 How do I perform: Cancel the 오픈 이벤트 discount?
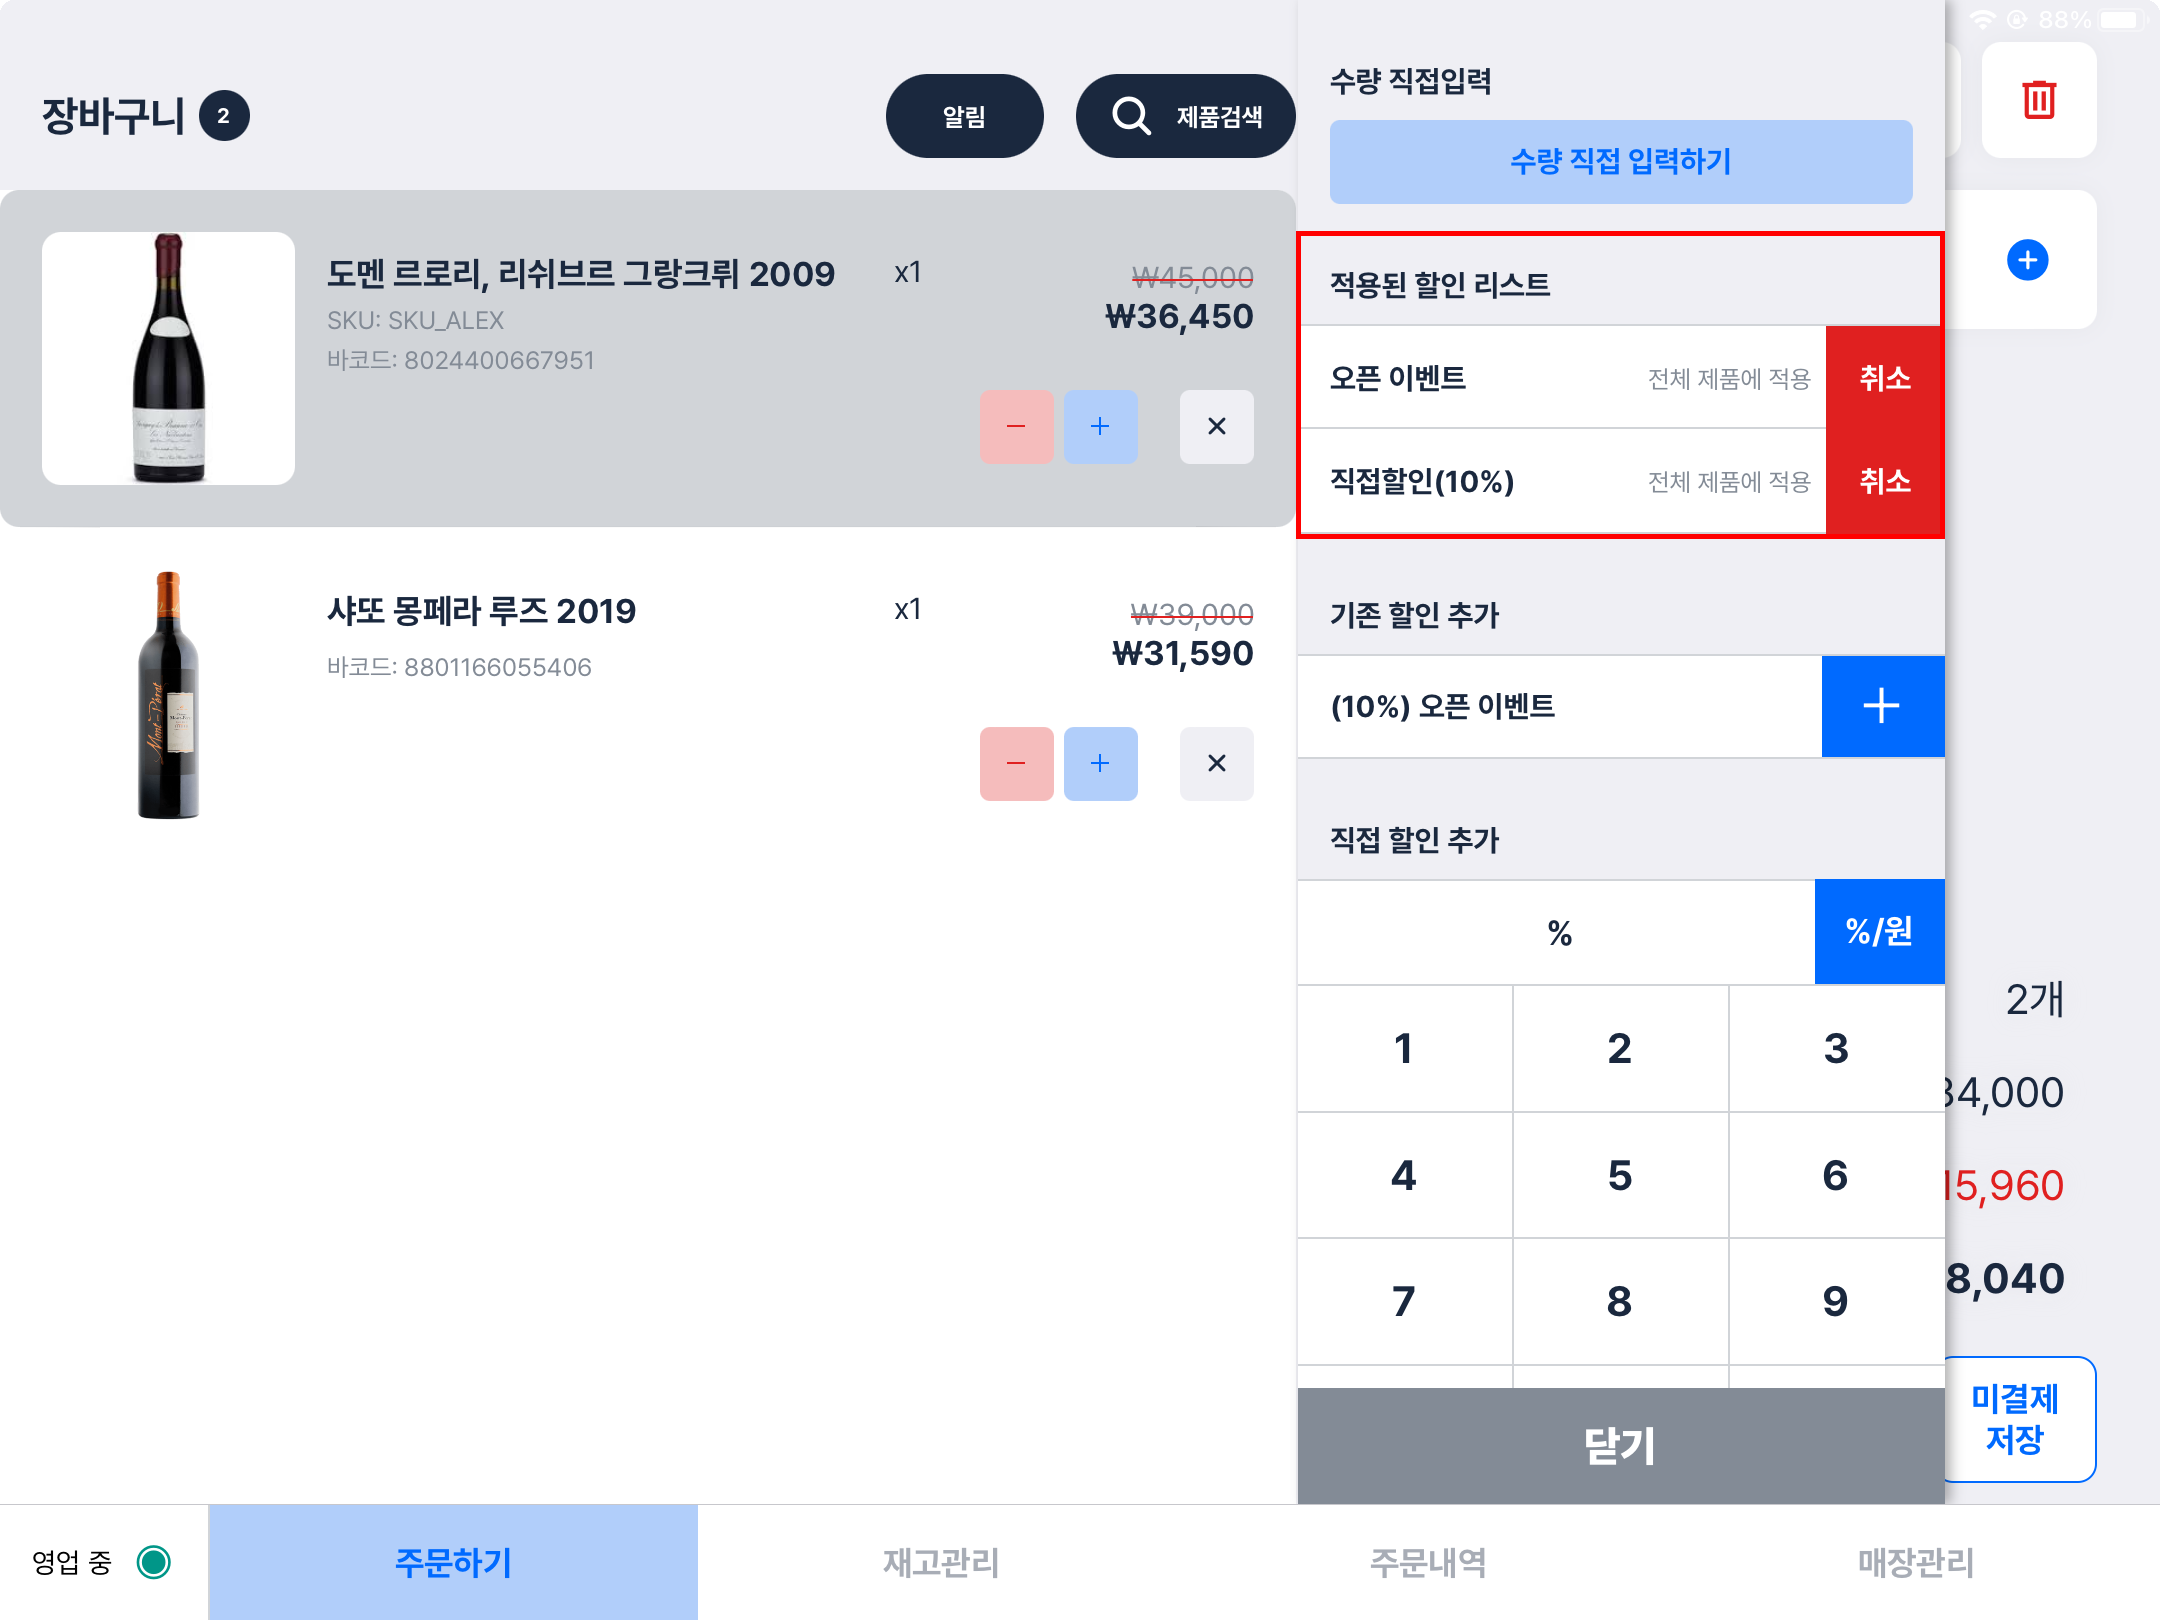(x=1884, y=378)
